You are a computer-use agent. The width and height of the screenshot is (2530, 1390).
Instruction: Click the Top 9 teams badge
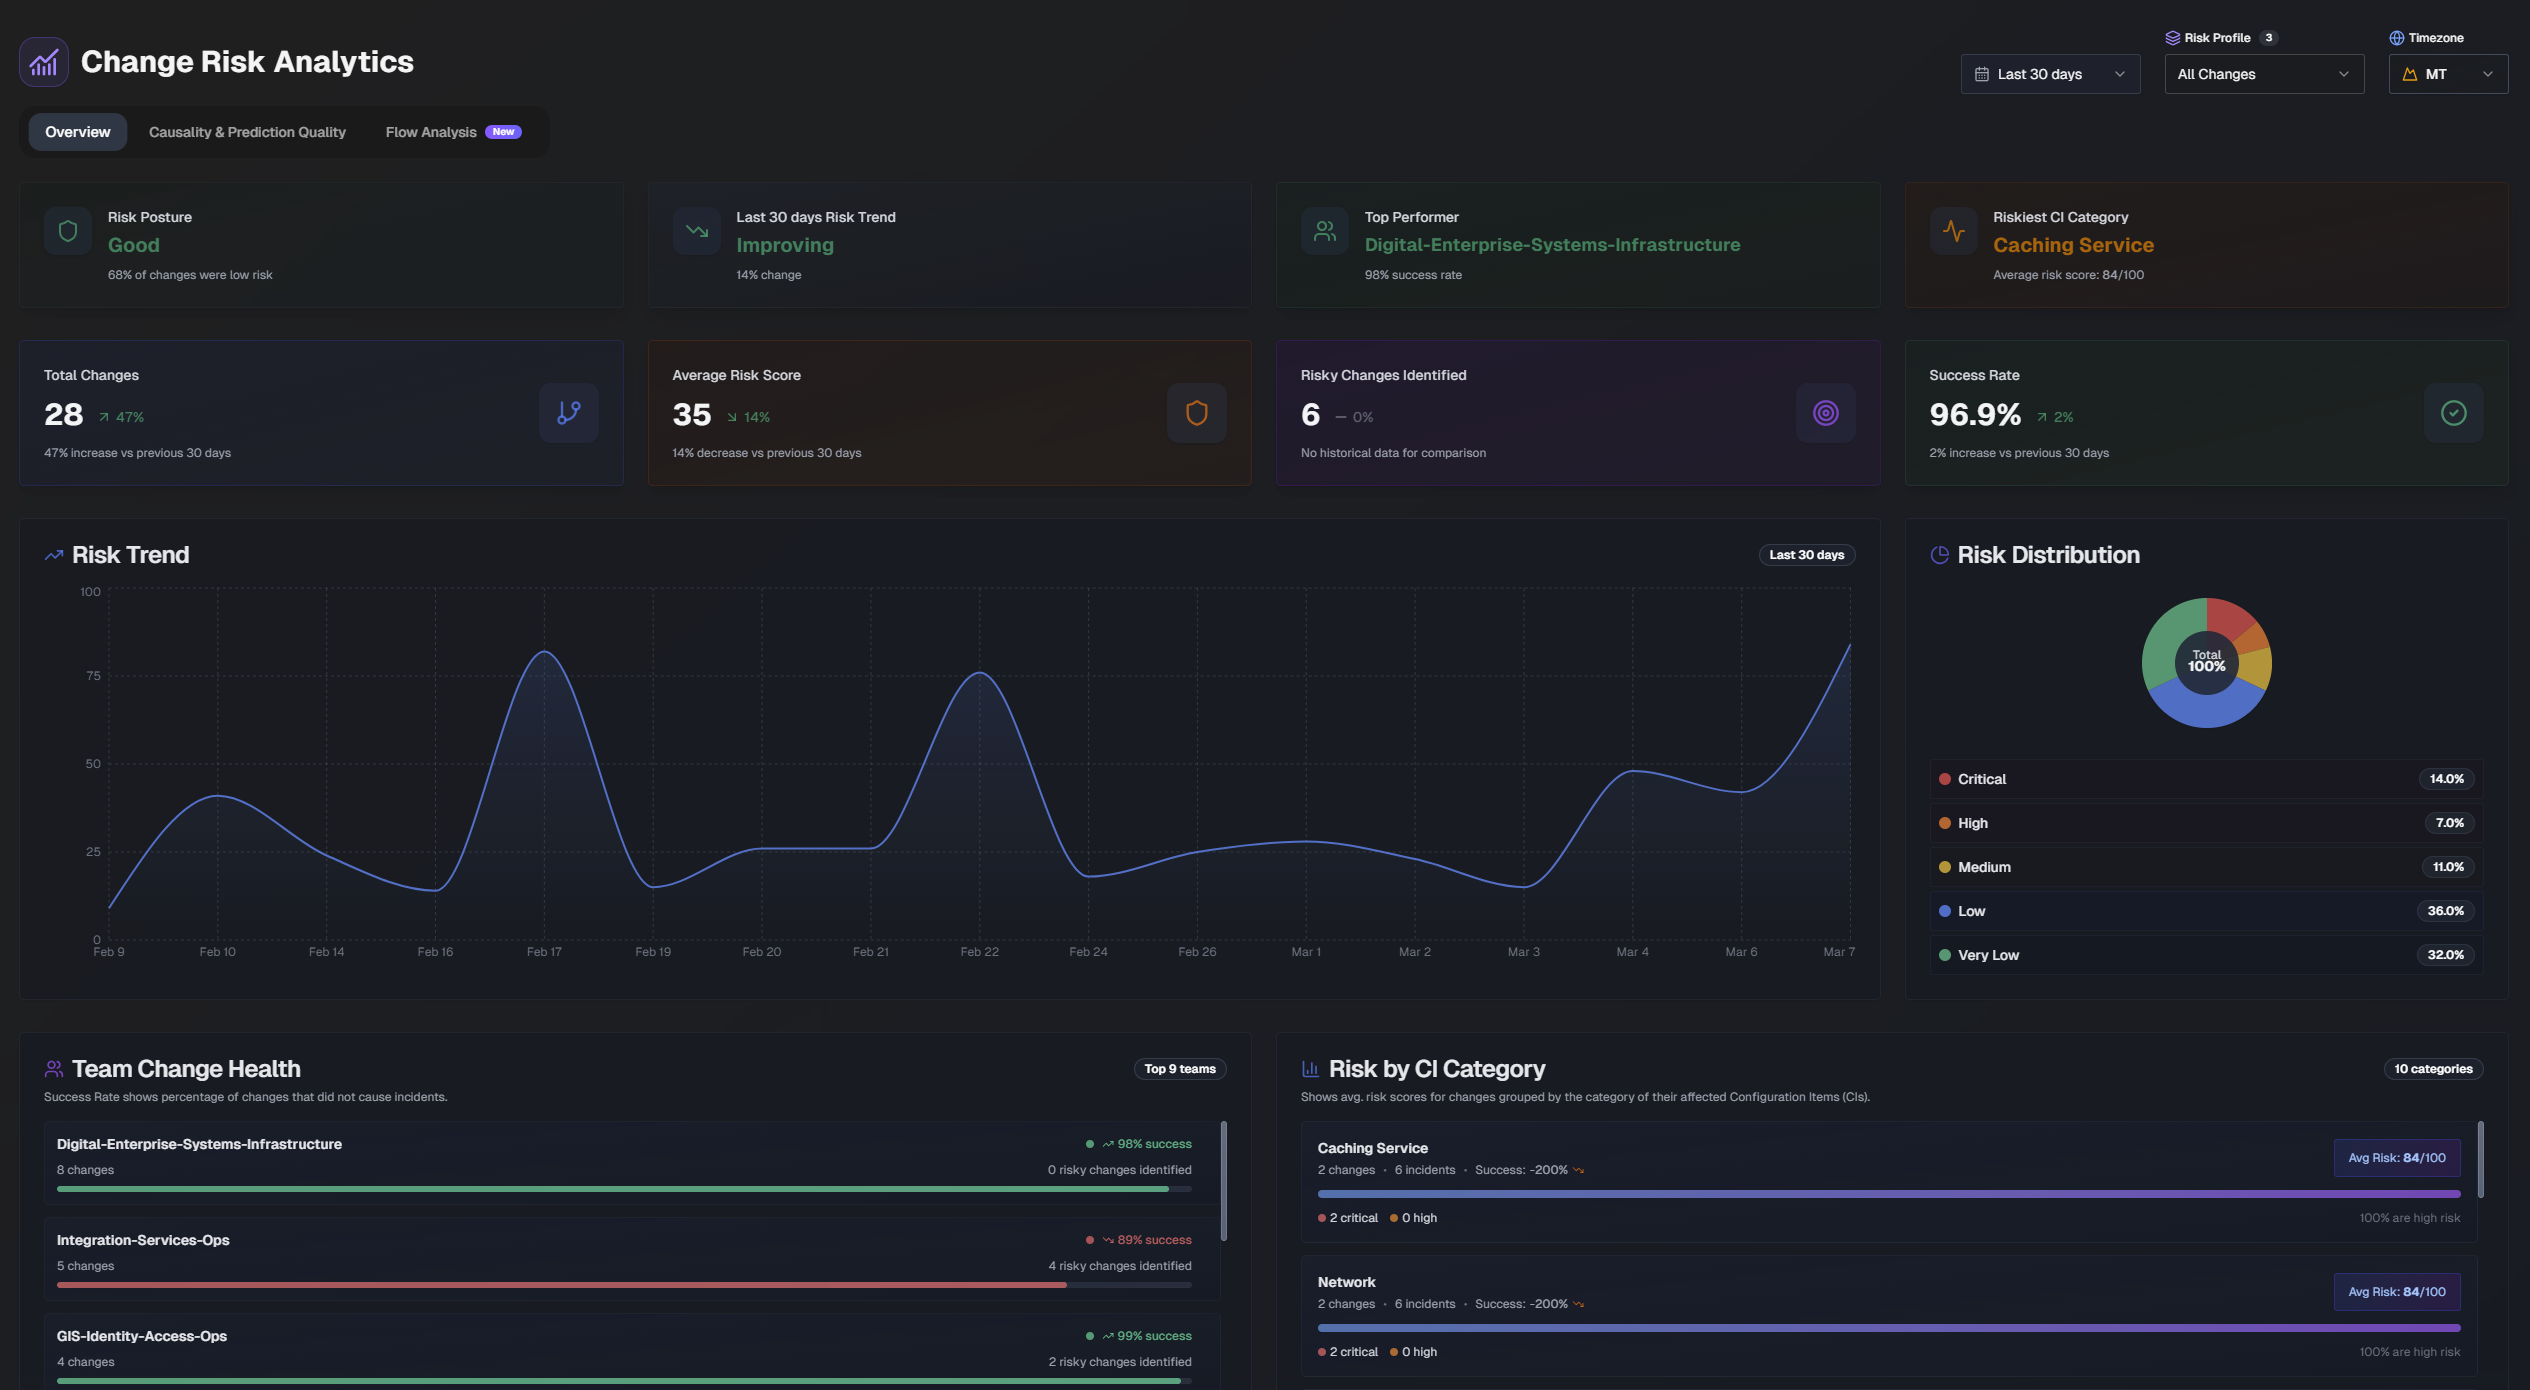1180,1069
